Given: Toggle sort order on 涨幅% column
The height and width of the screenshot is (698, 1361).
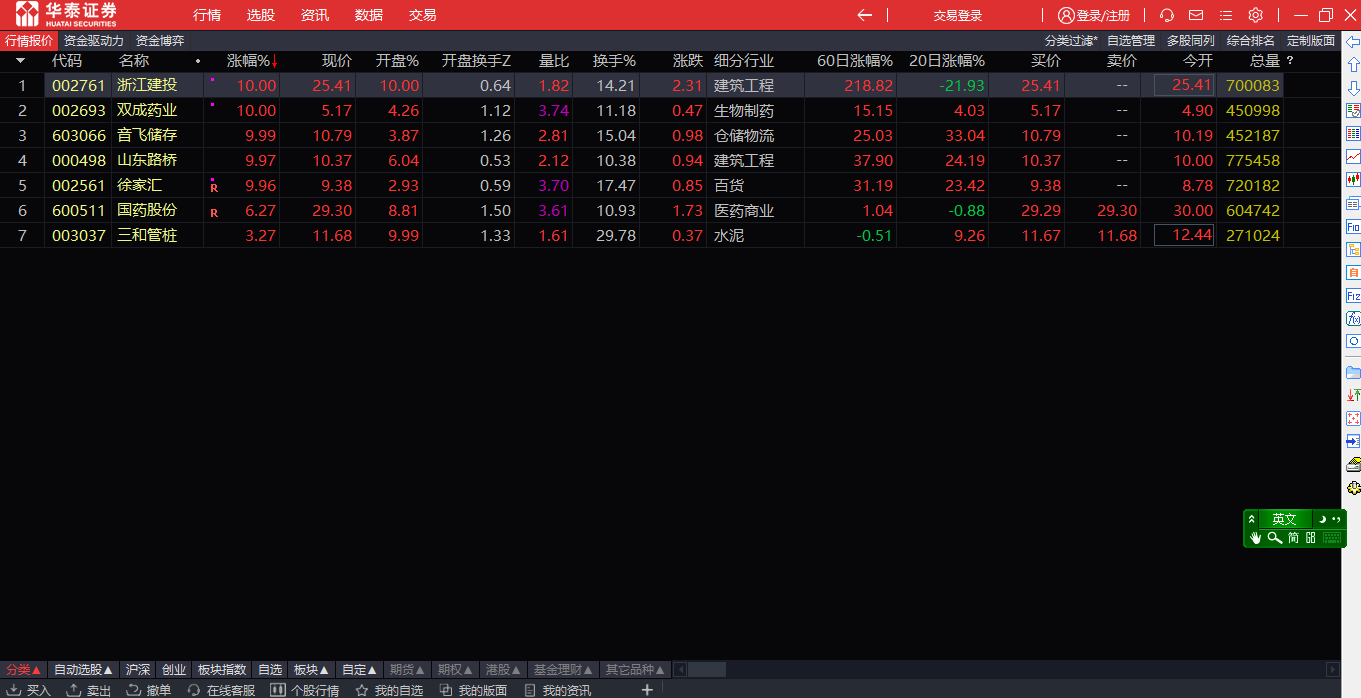Looking at the screenshot, I should 252,60.
